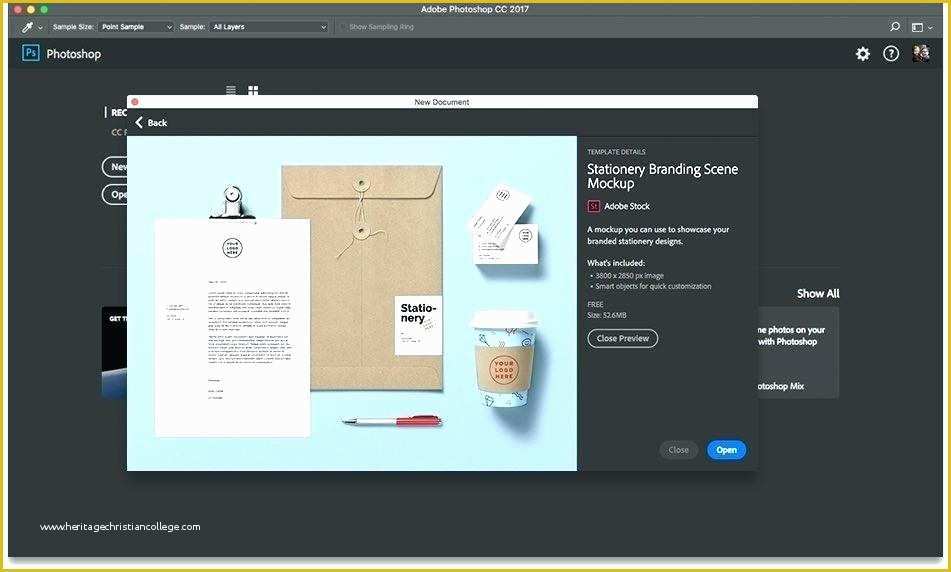This screenshot has width=951, height=572.
Task: Click 'Smart objects for quick customization' text
Action: click(653, 286)
